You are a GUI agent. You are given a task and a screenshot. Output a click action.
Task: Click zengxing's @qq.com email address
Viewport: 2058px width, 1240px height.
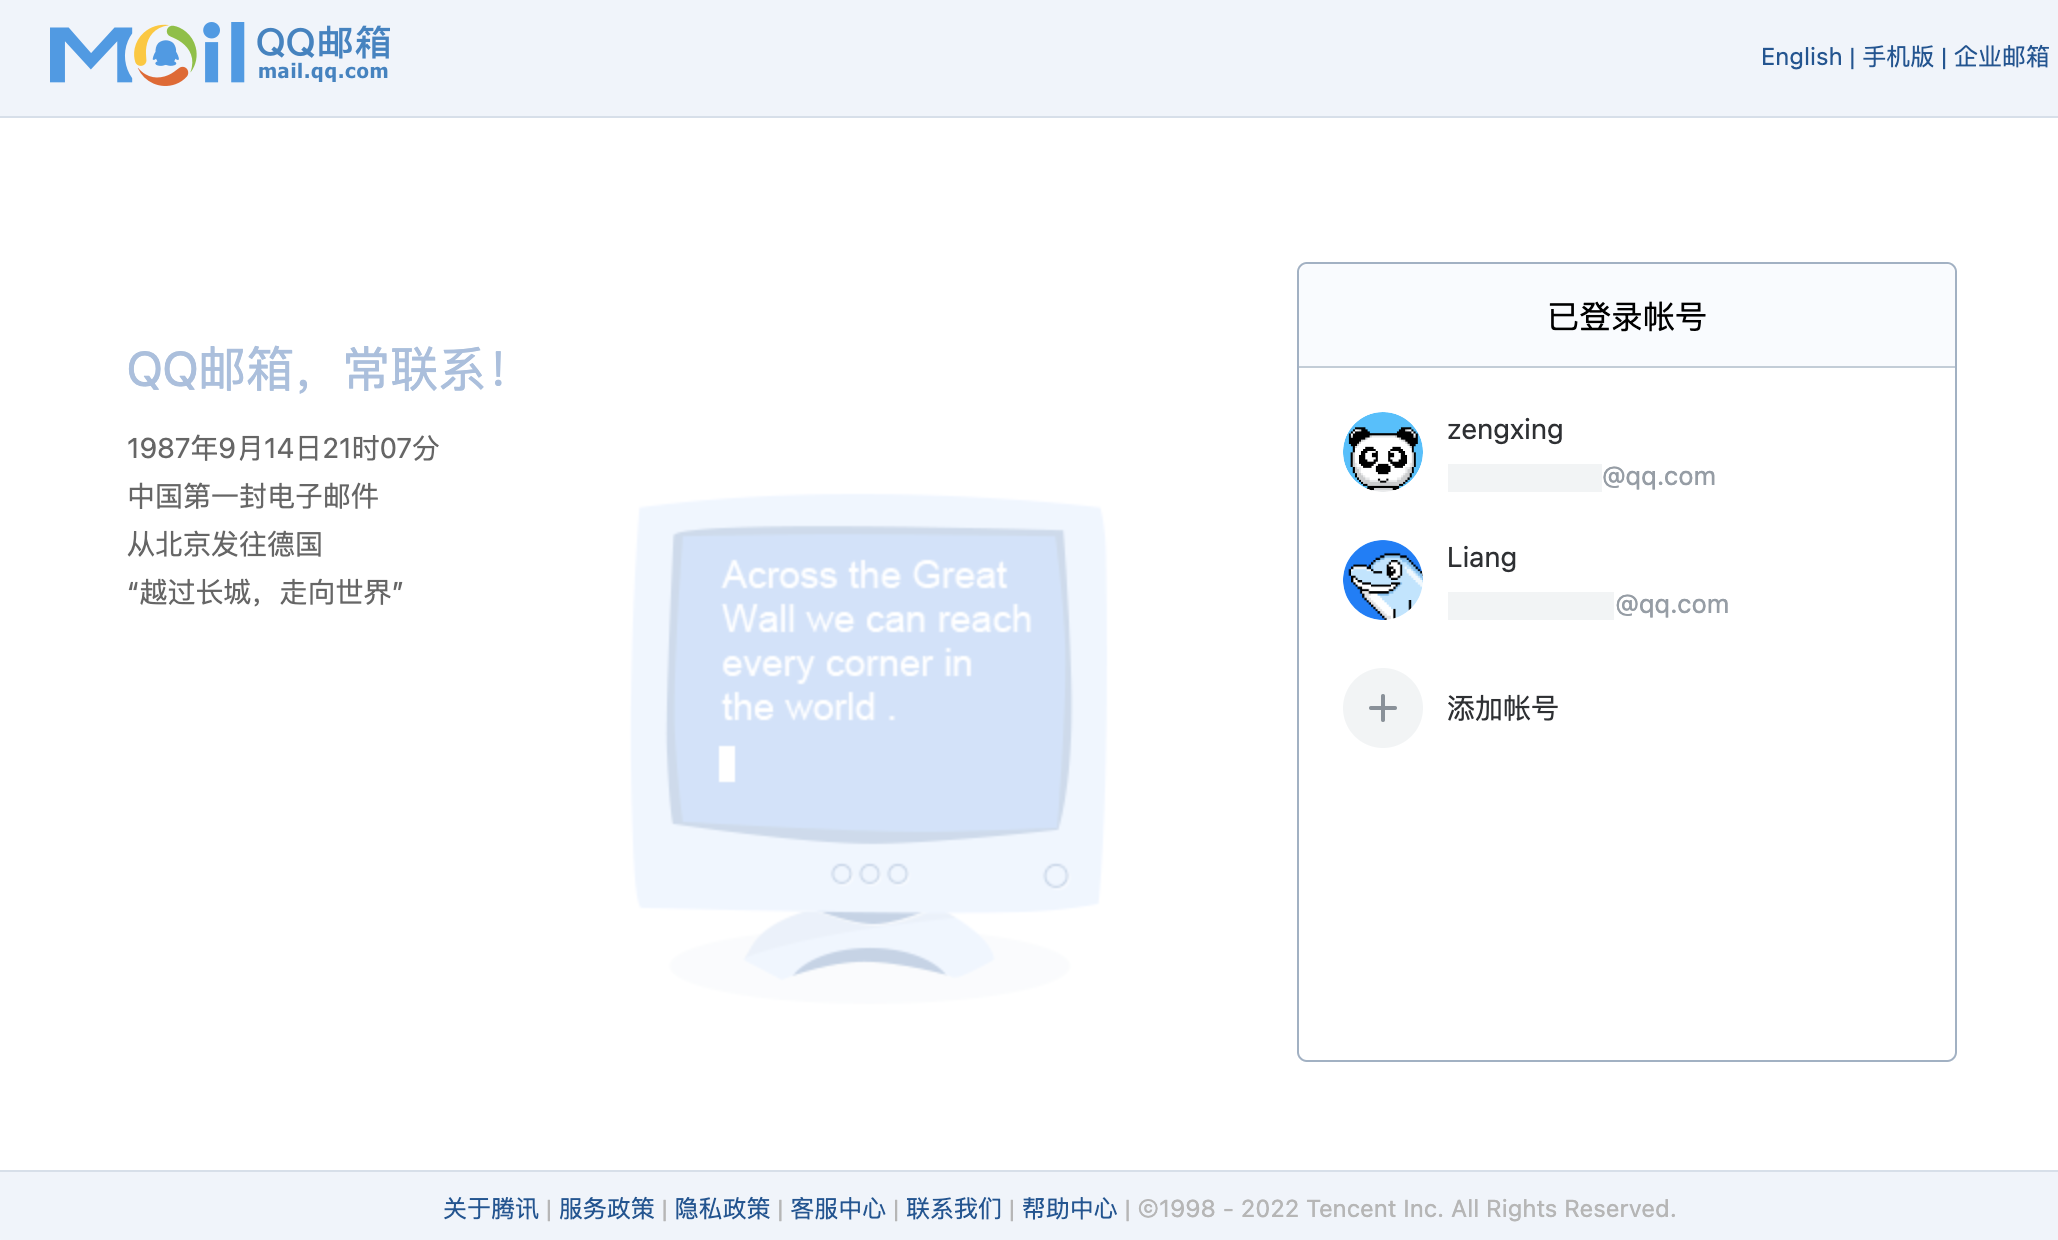click(1582, 477)
